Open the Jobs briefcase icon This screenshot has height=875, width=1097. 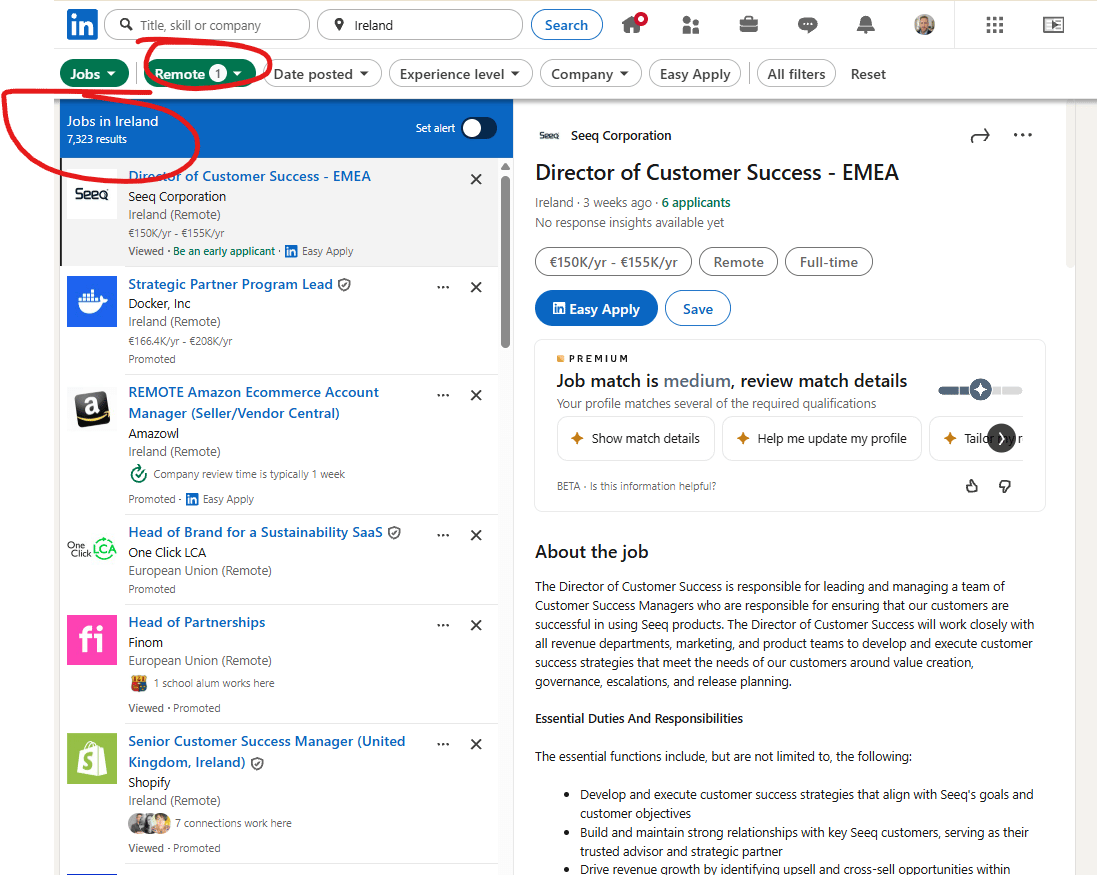(749, 25)
